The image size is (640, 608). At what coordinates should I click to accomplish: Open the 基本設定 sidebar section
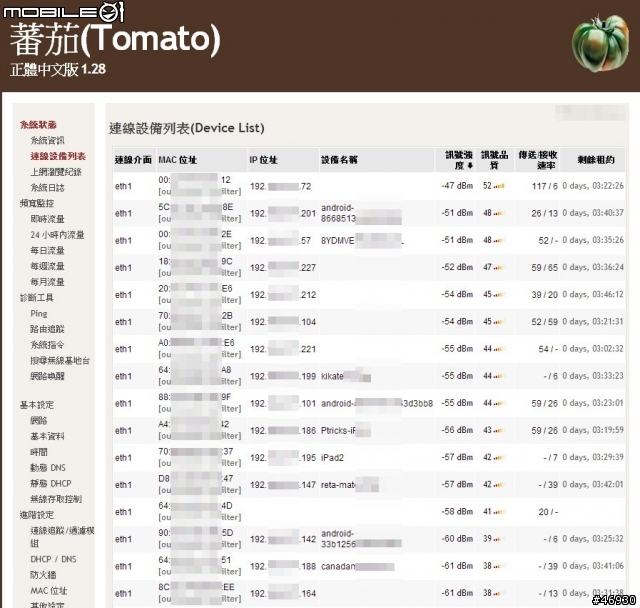(37, 405)
